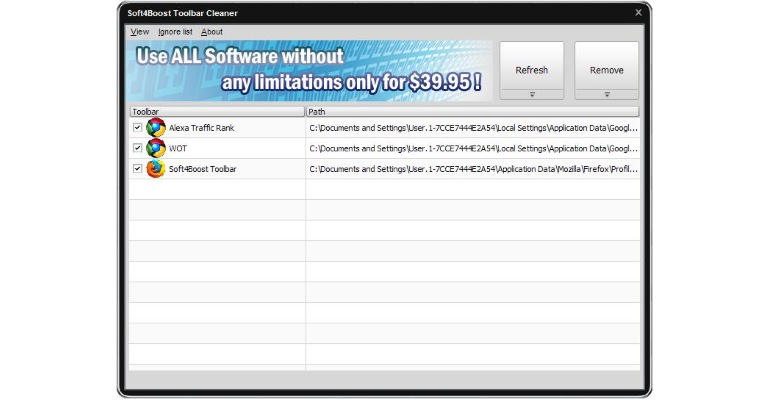
Task: Click the Firefox icon beside Soft4Boost Toolbar
Action: coord(156,169)
